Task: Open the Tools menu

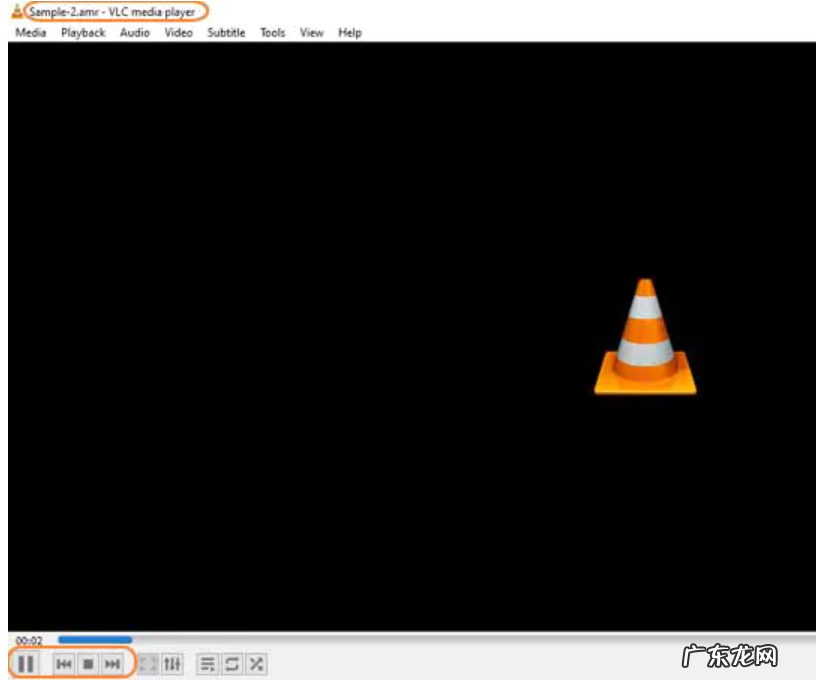Action: coord(273,33)
